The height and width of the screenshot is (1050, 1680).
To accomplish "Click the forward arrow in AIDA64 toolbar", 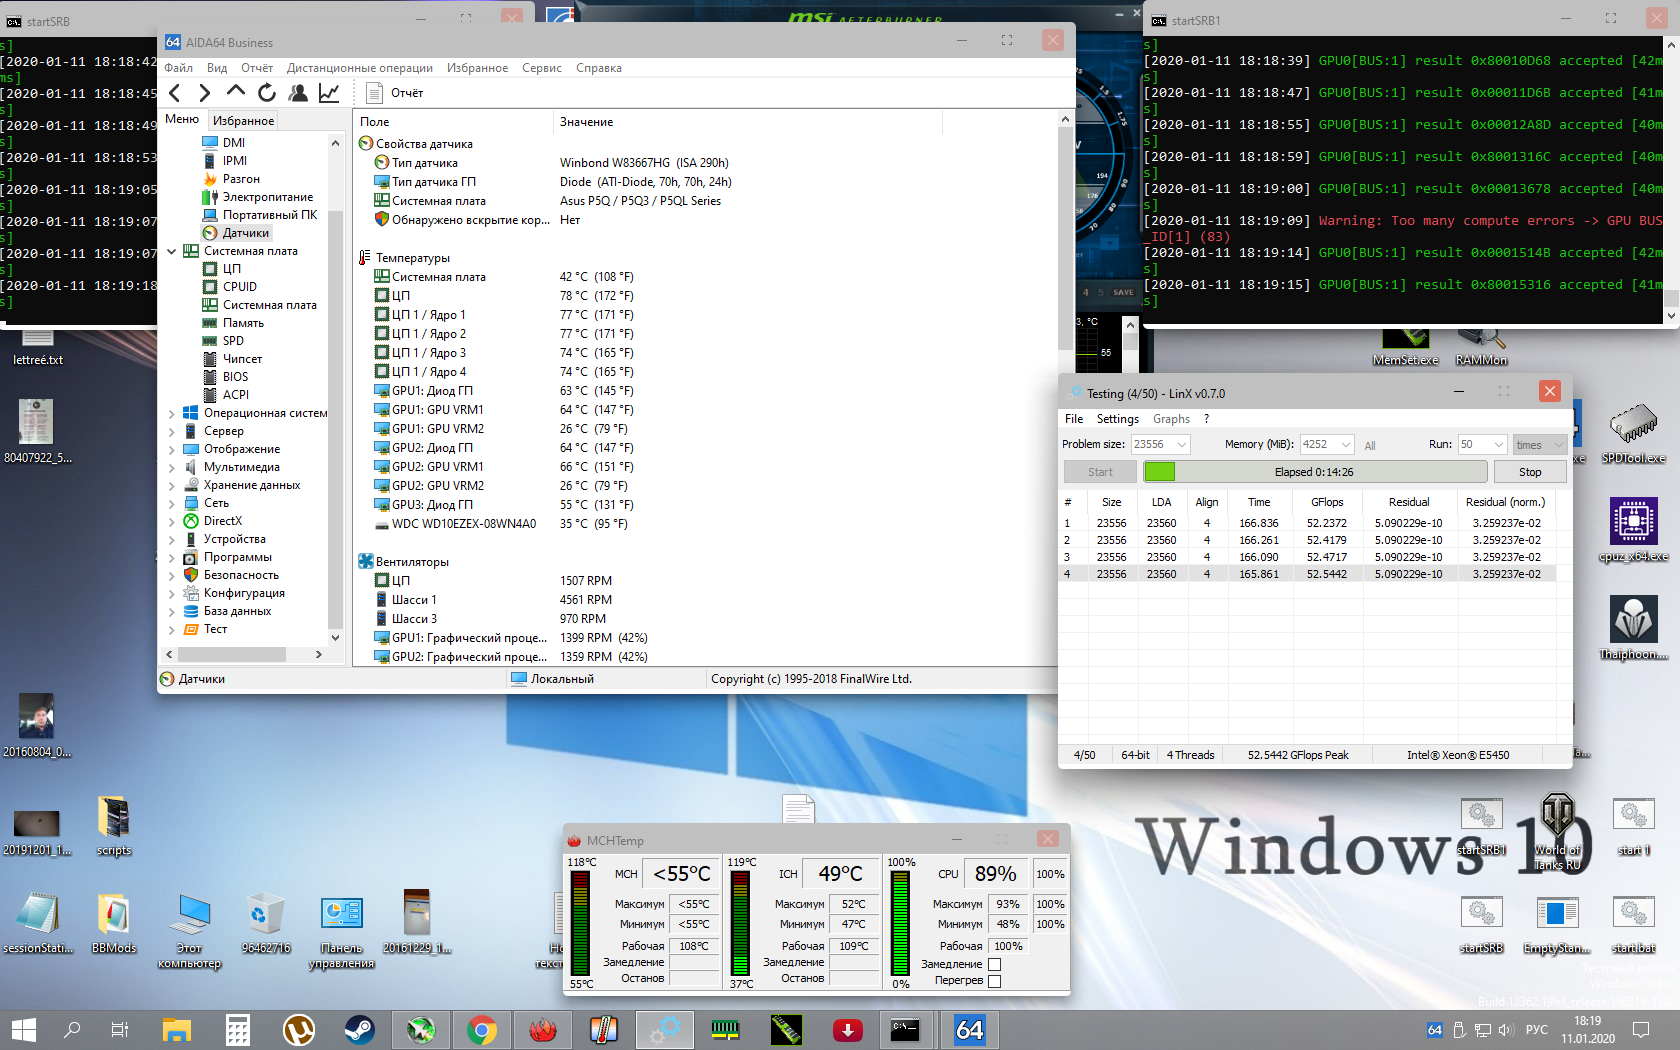I will [x=205, y=93].
